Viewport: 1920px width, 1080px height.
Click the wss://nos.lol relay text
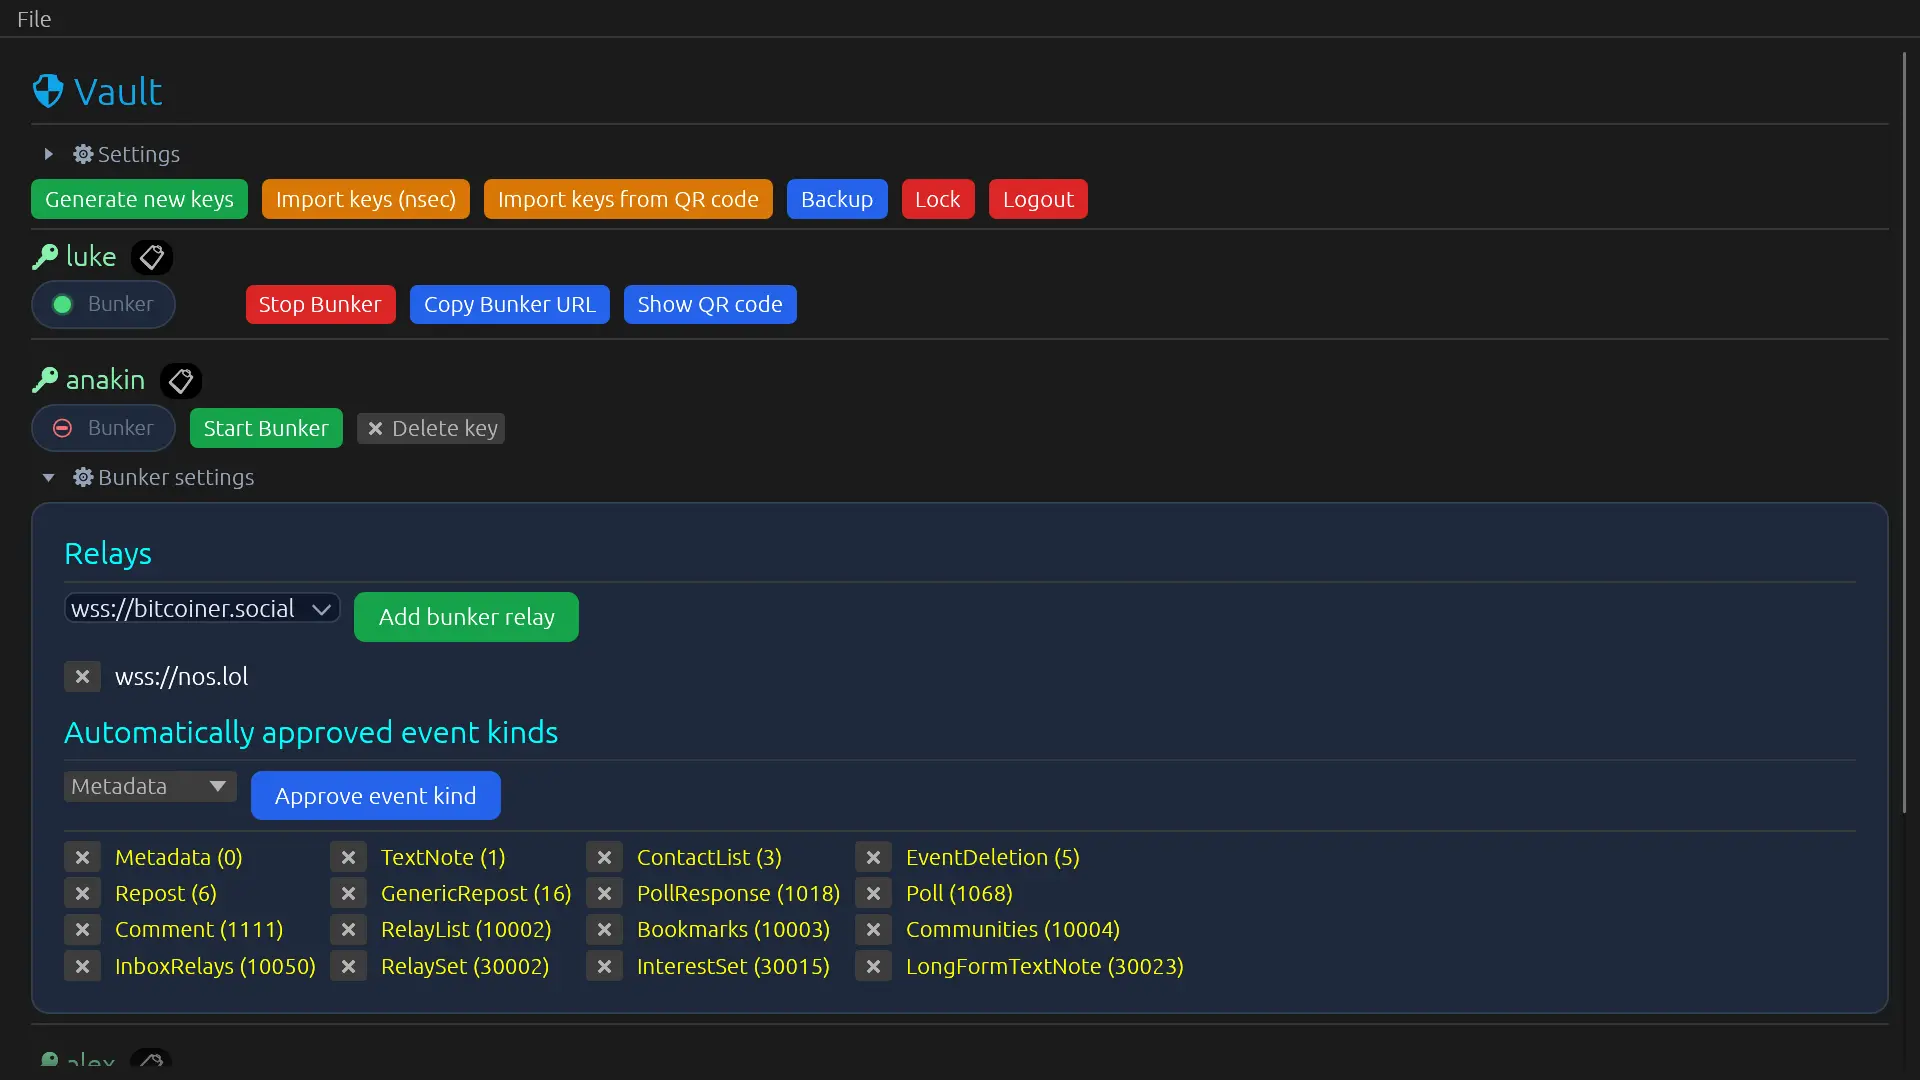181,677
